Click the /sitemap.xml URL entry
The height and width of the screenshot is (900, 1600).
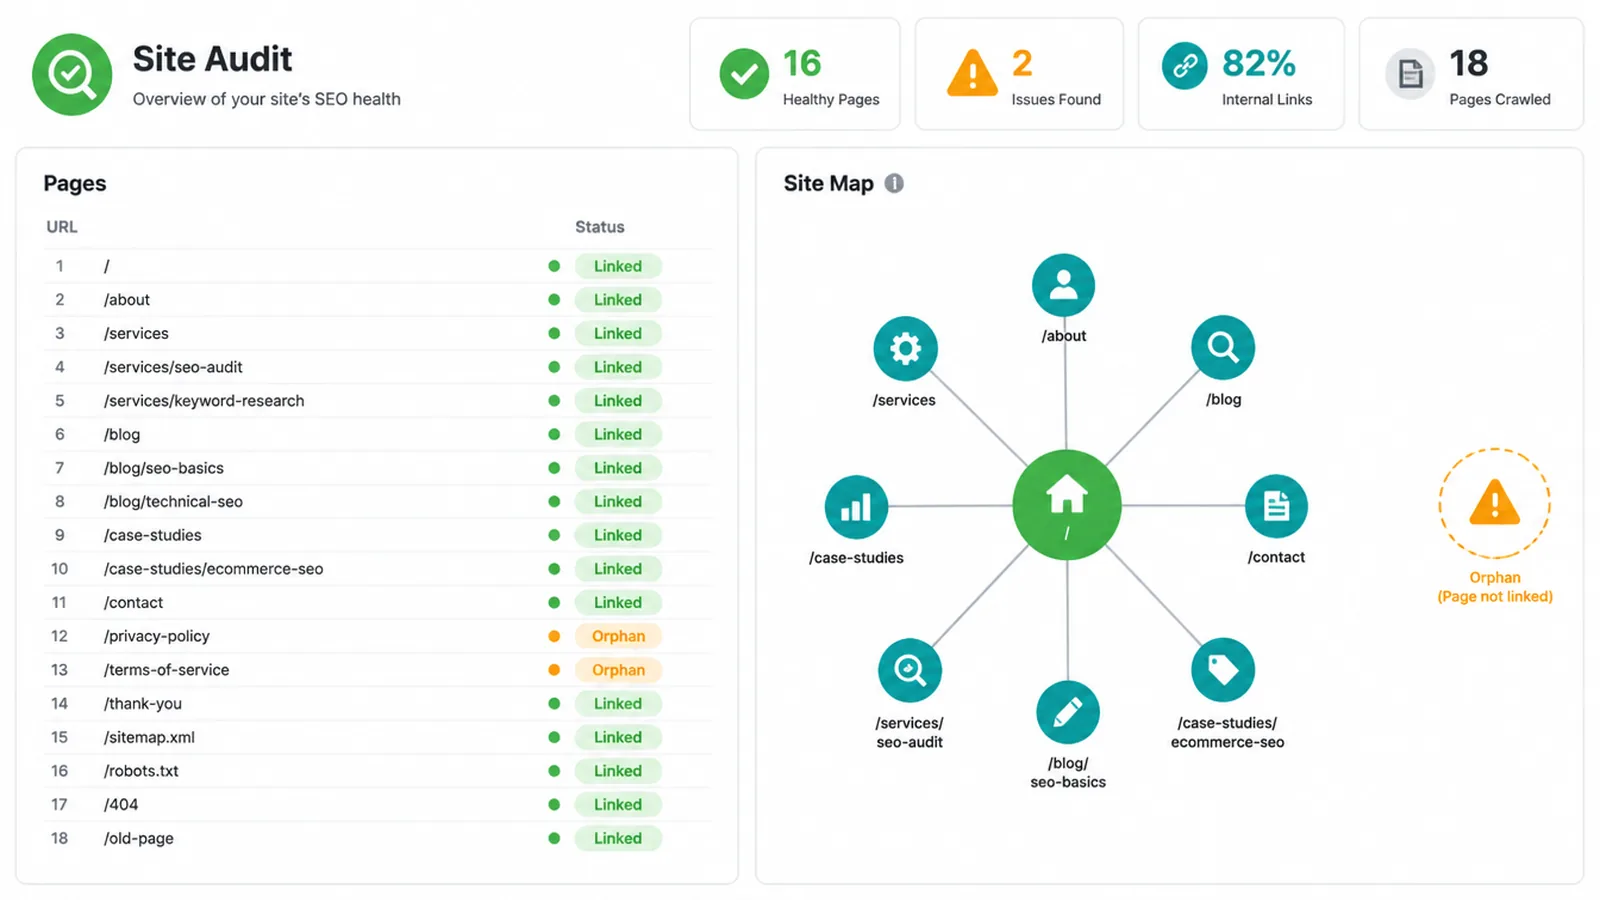149,737
